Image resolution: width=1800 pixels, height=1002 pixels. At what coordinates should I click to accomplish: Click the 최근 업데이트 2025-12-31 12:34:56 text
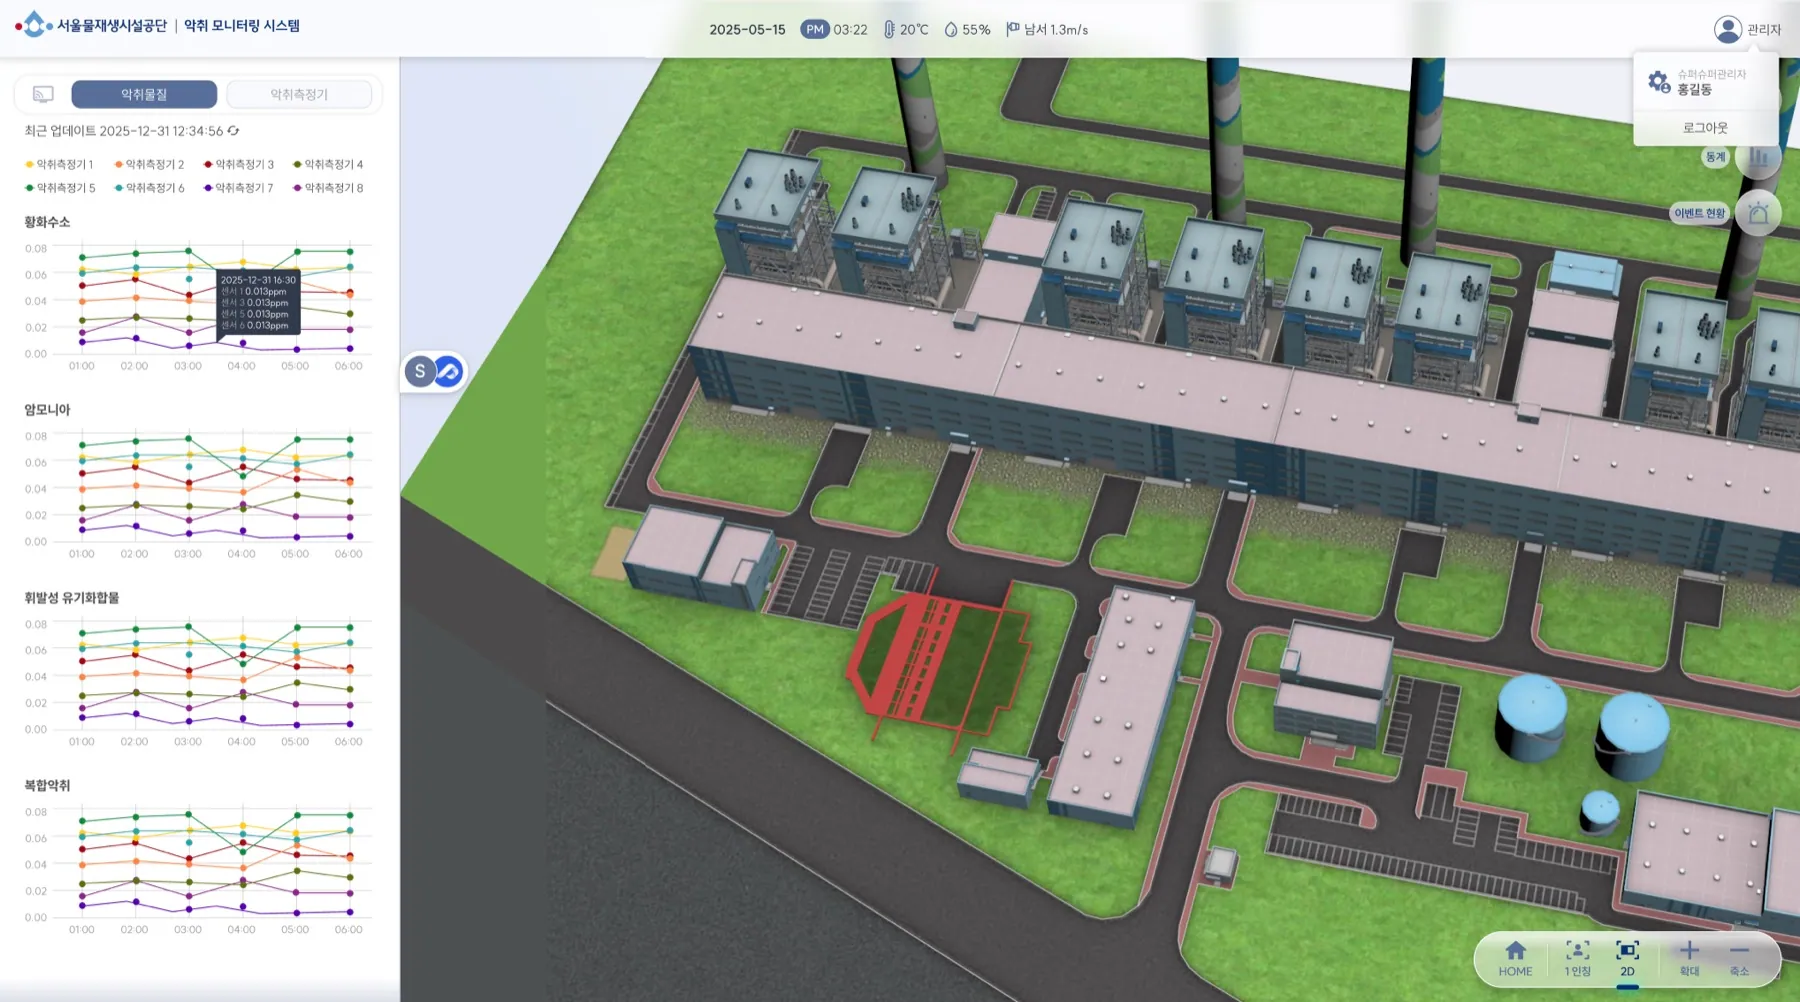(x=124, y=131)
